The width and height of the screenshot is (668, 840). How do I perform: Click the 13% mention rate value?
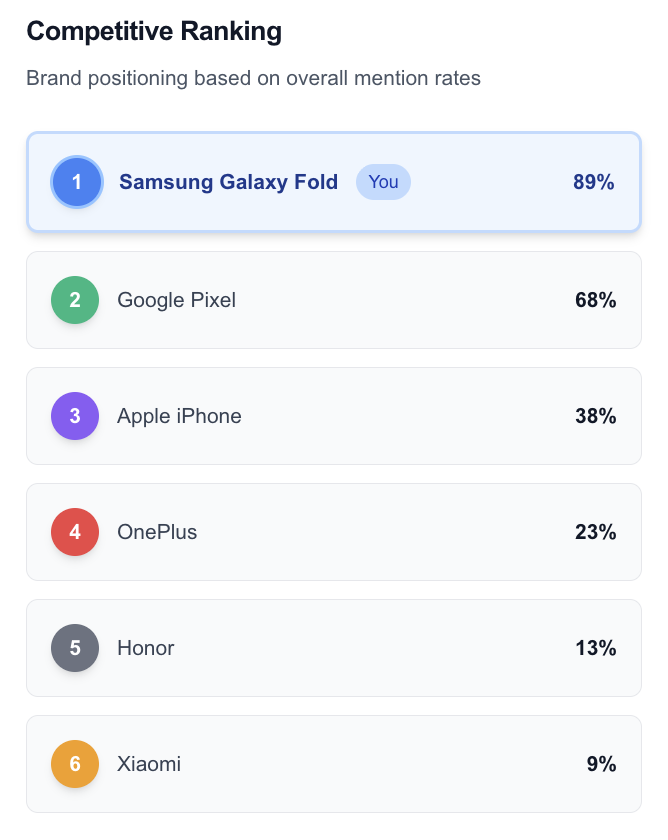click(595, 648)
